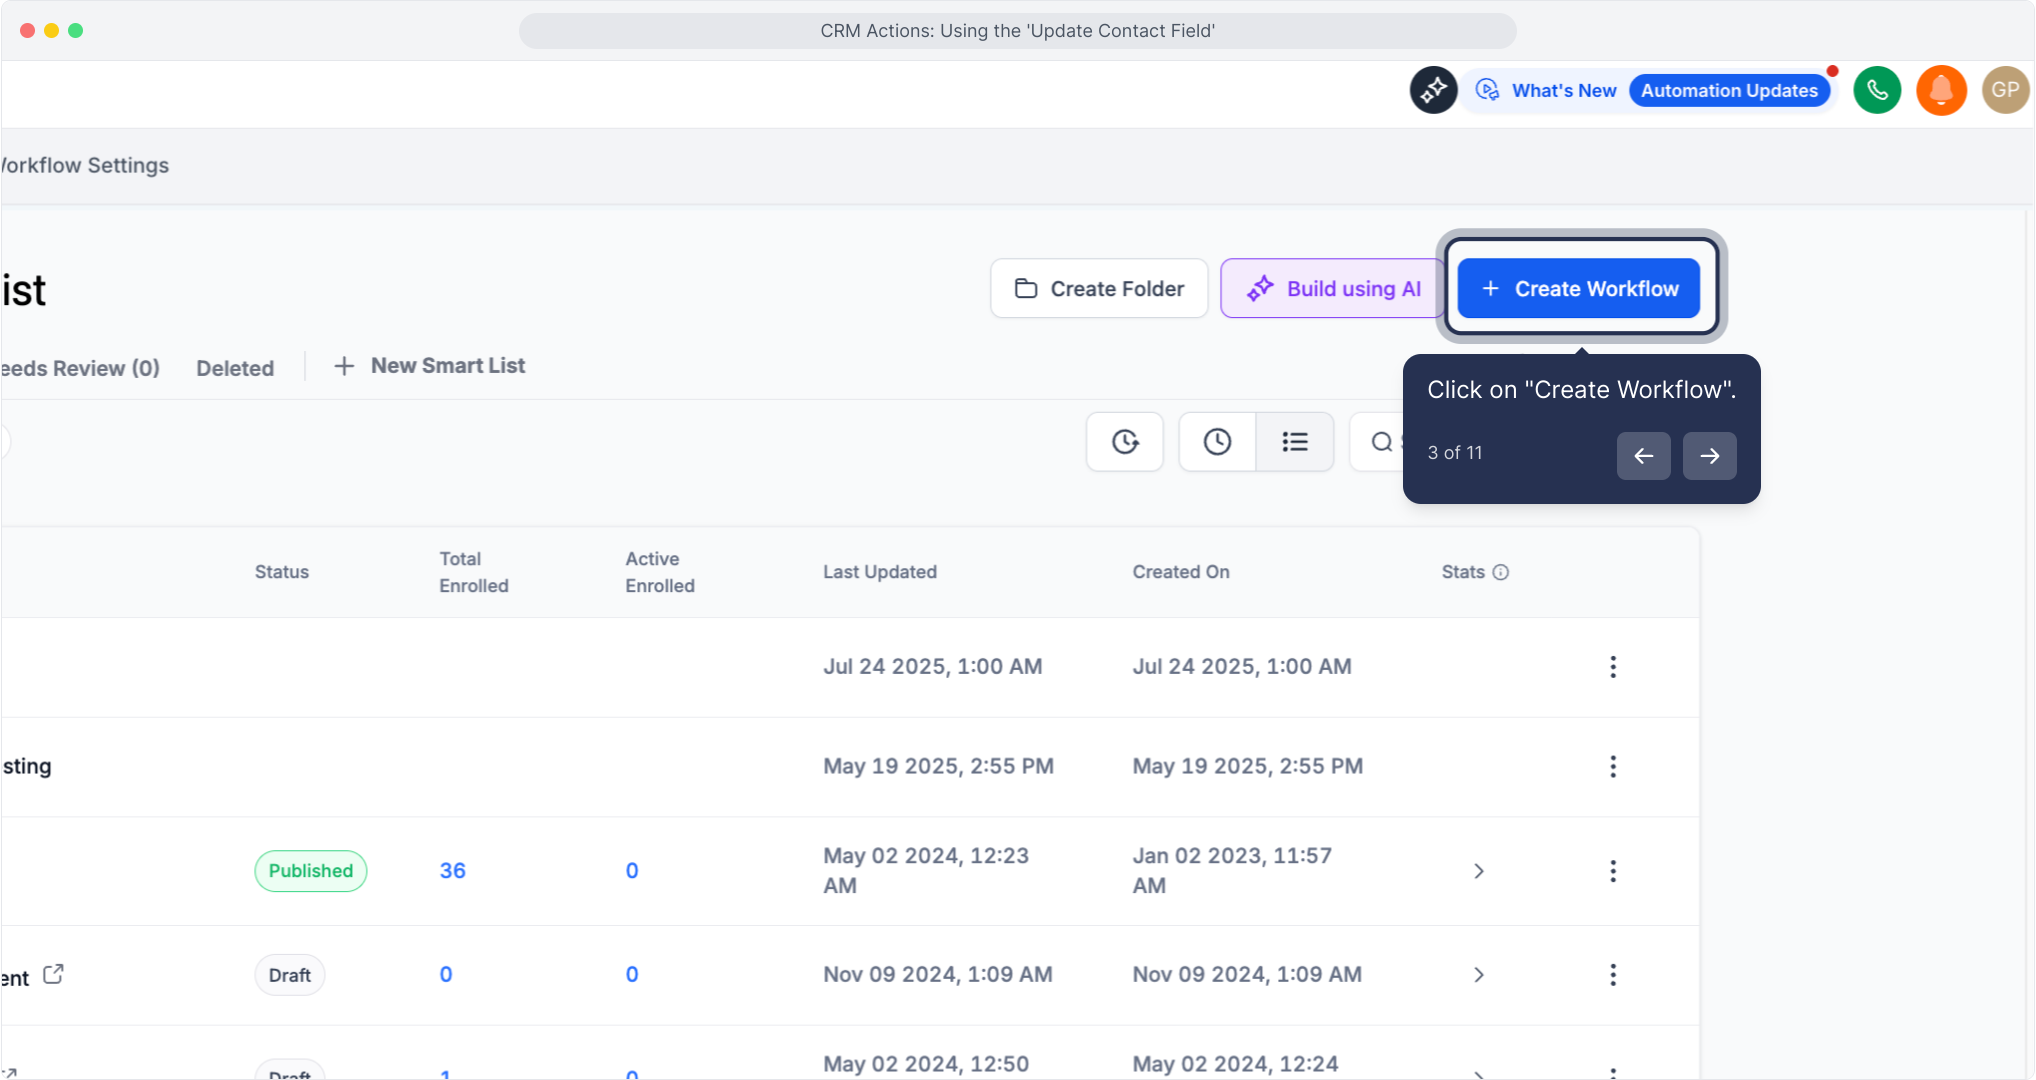Click the Create Folder button
Image resolution: width=2036 pixels, height=1080 pixels.
click(x=1099, y=288)
